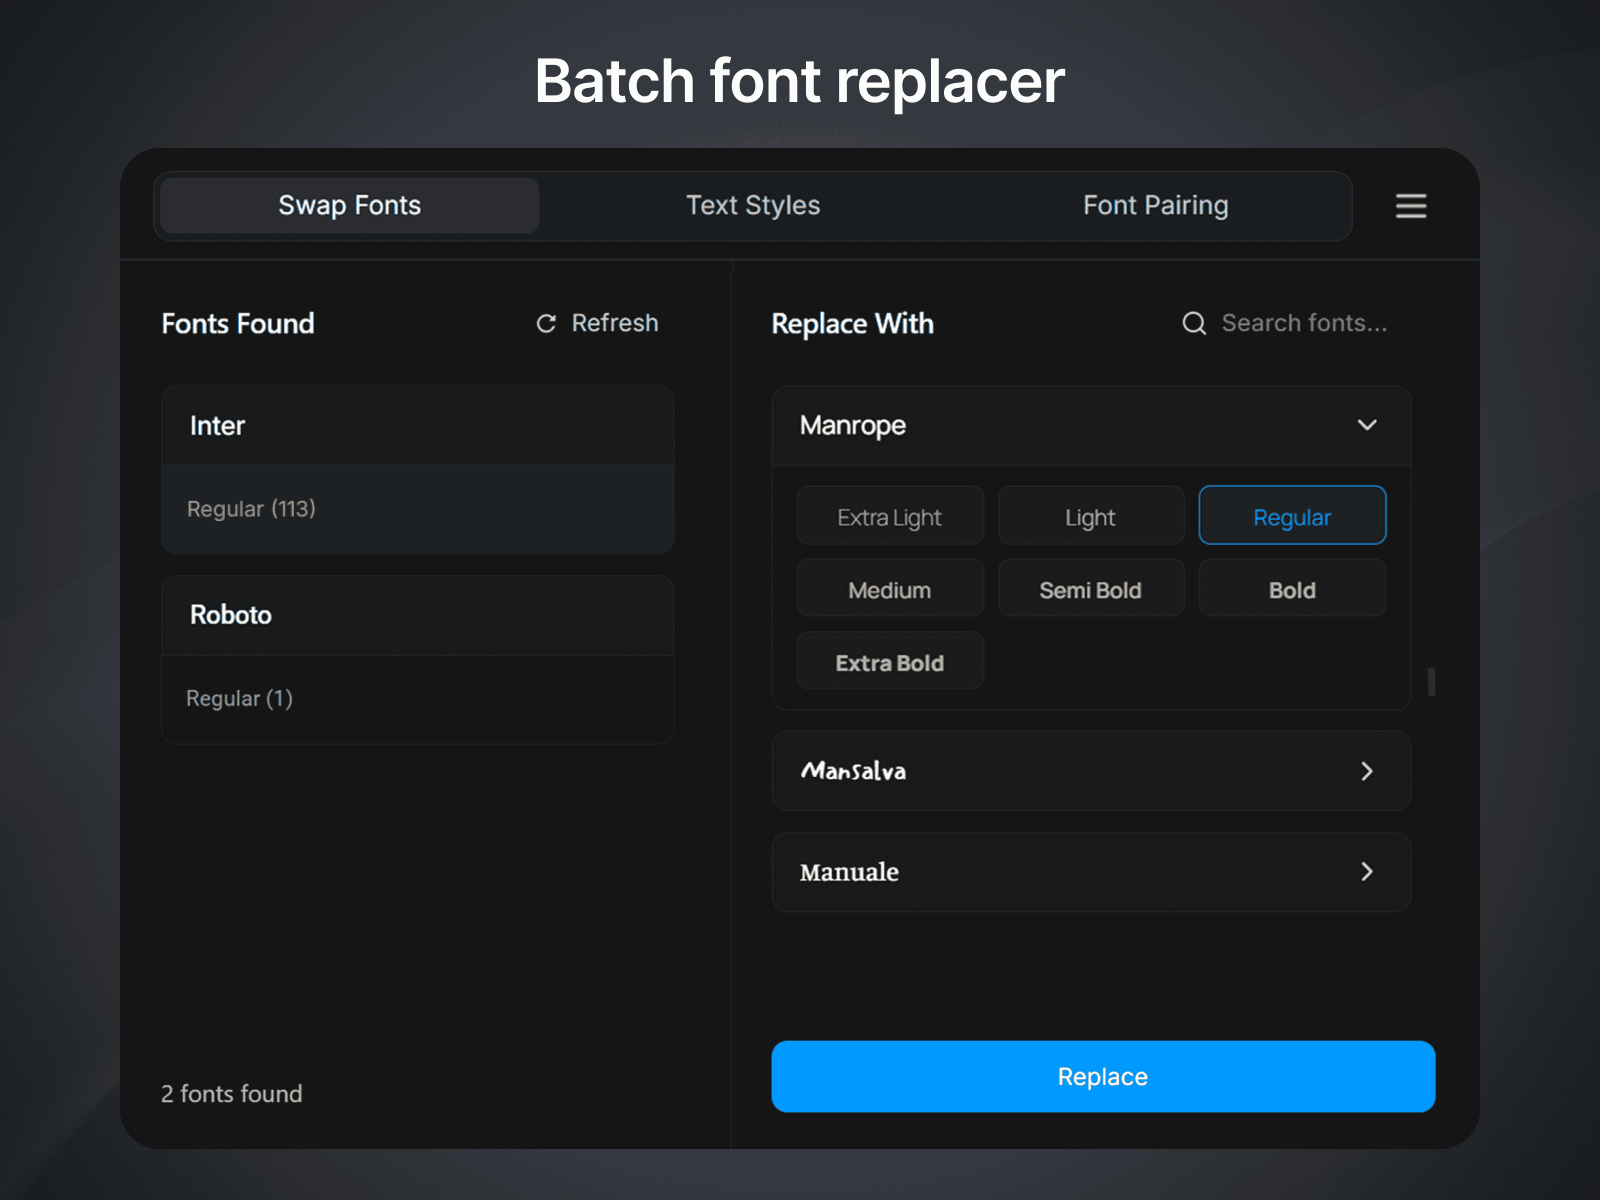Focus the Search fonts input field
Viewport: 1600px width, 1200px height.
1304,323
